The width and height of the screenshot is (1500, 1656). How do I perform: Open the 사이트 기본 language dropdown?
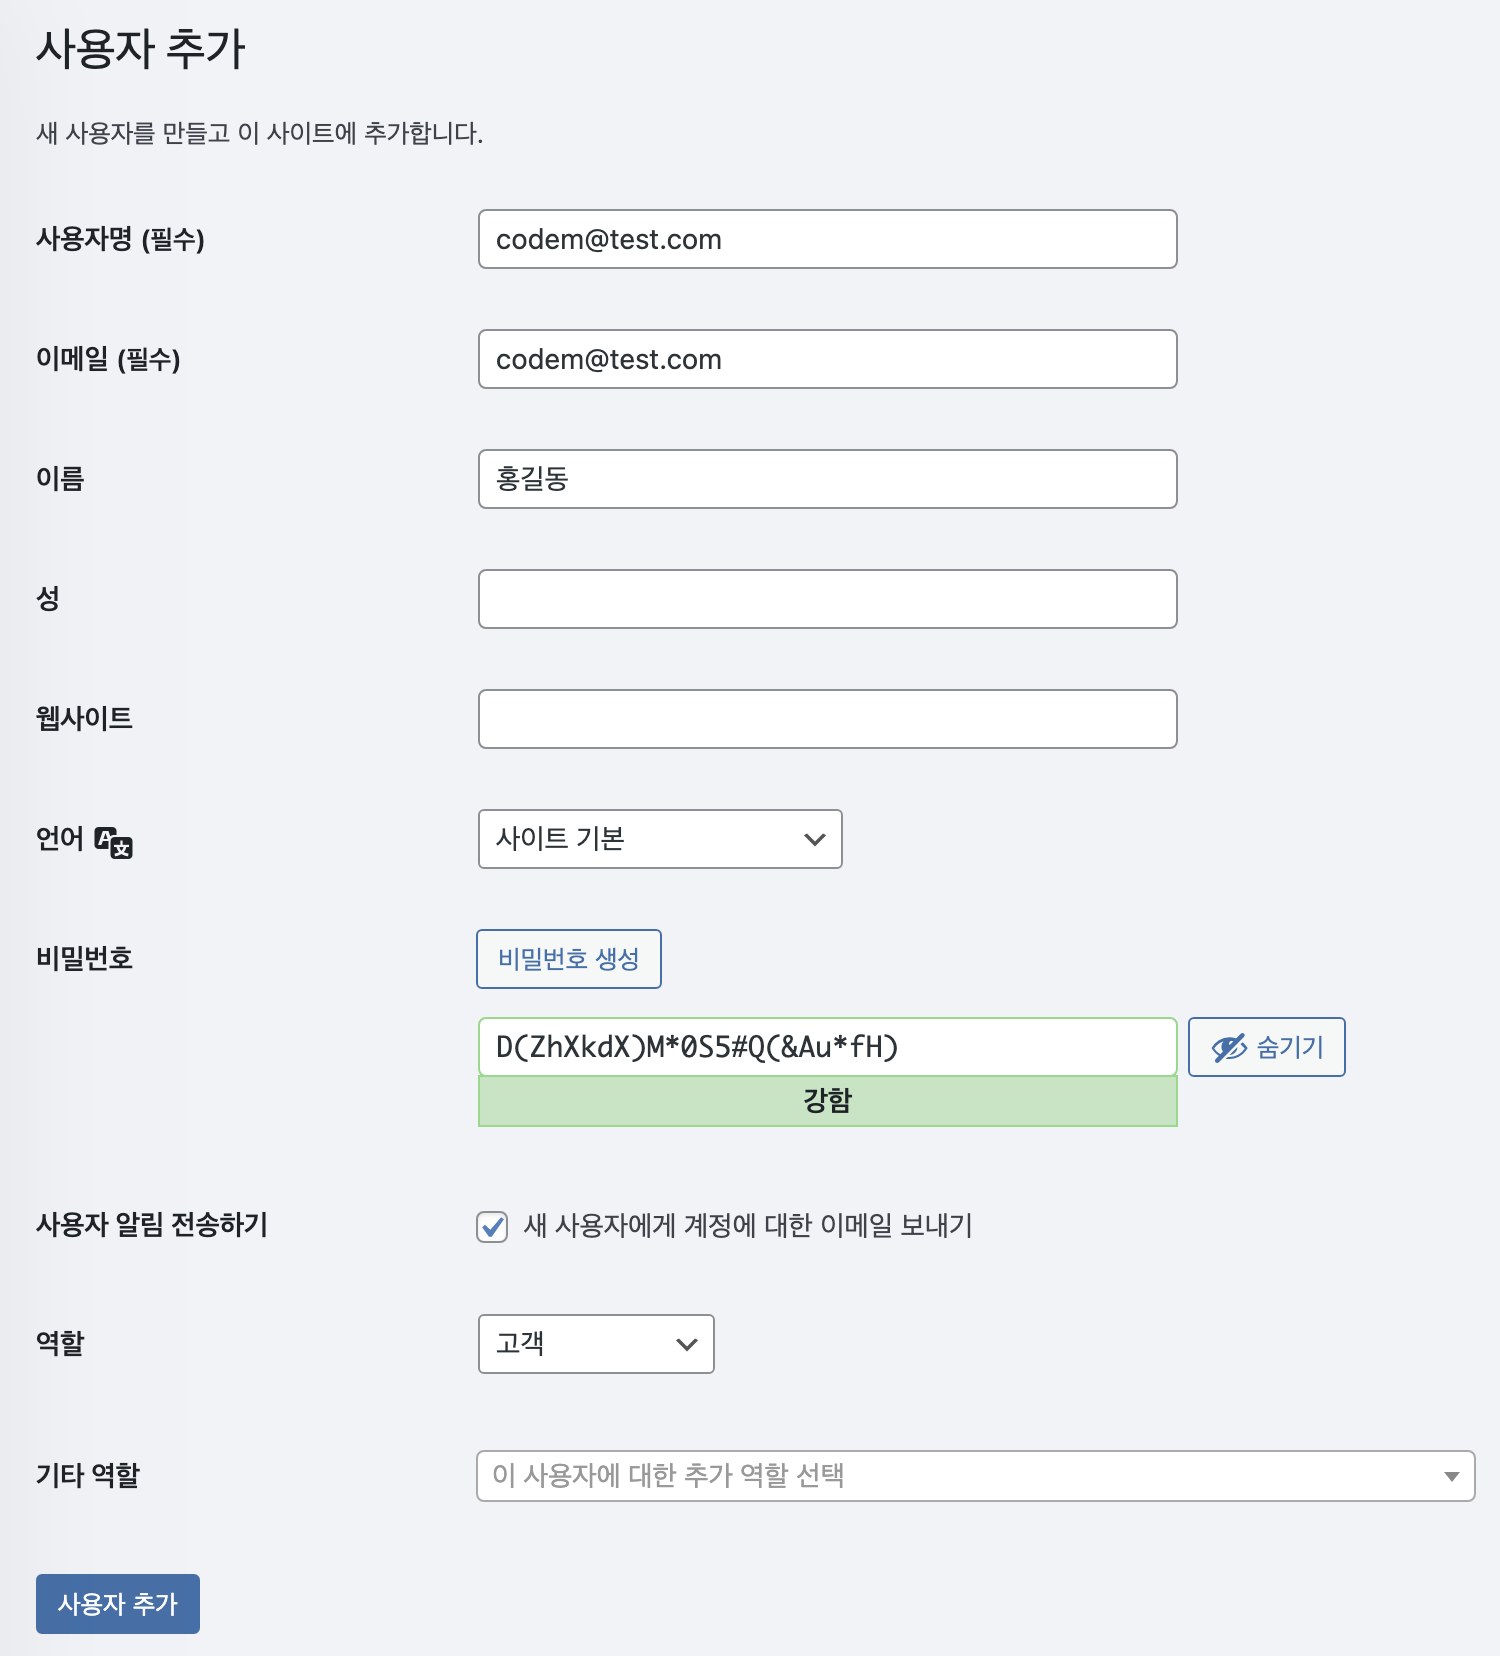tap(660, 839)
